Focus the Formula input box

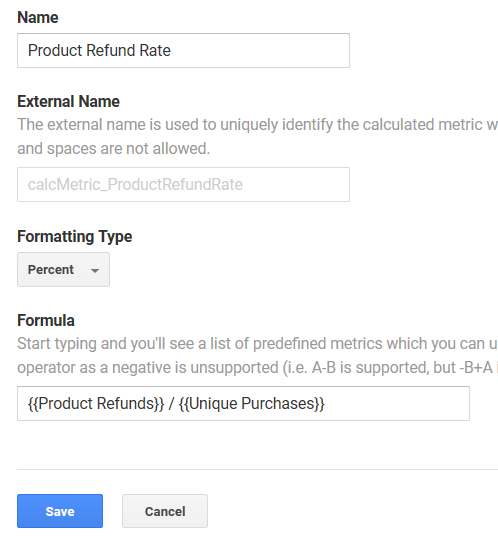click(x=243, y=404)
